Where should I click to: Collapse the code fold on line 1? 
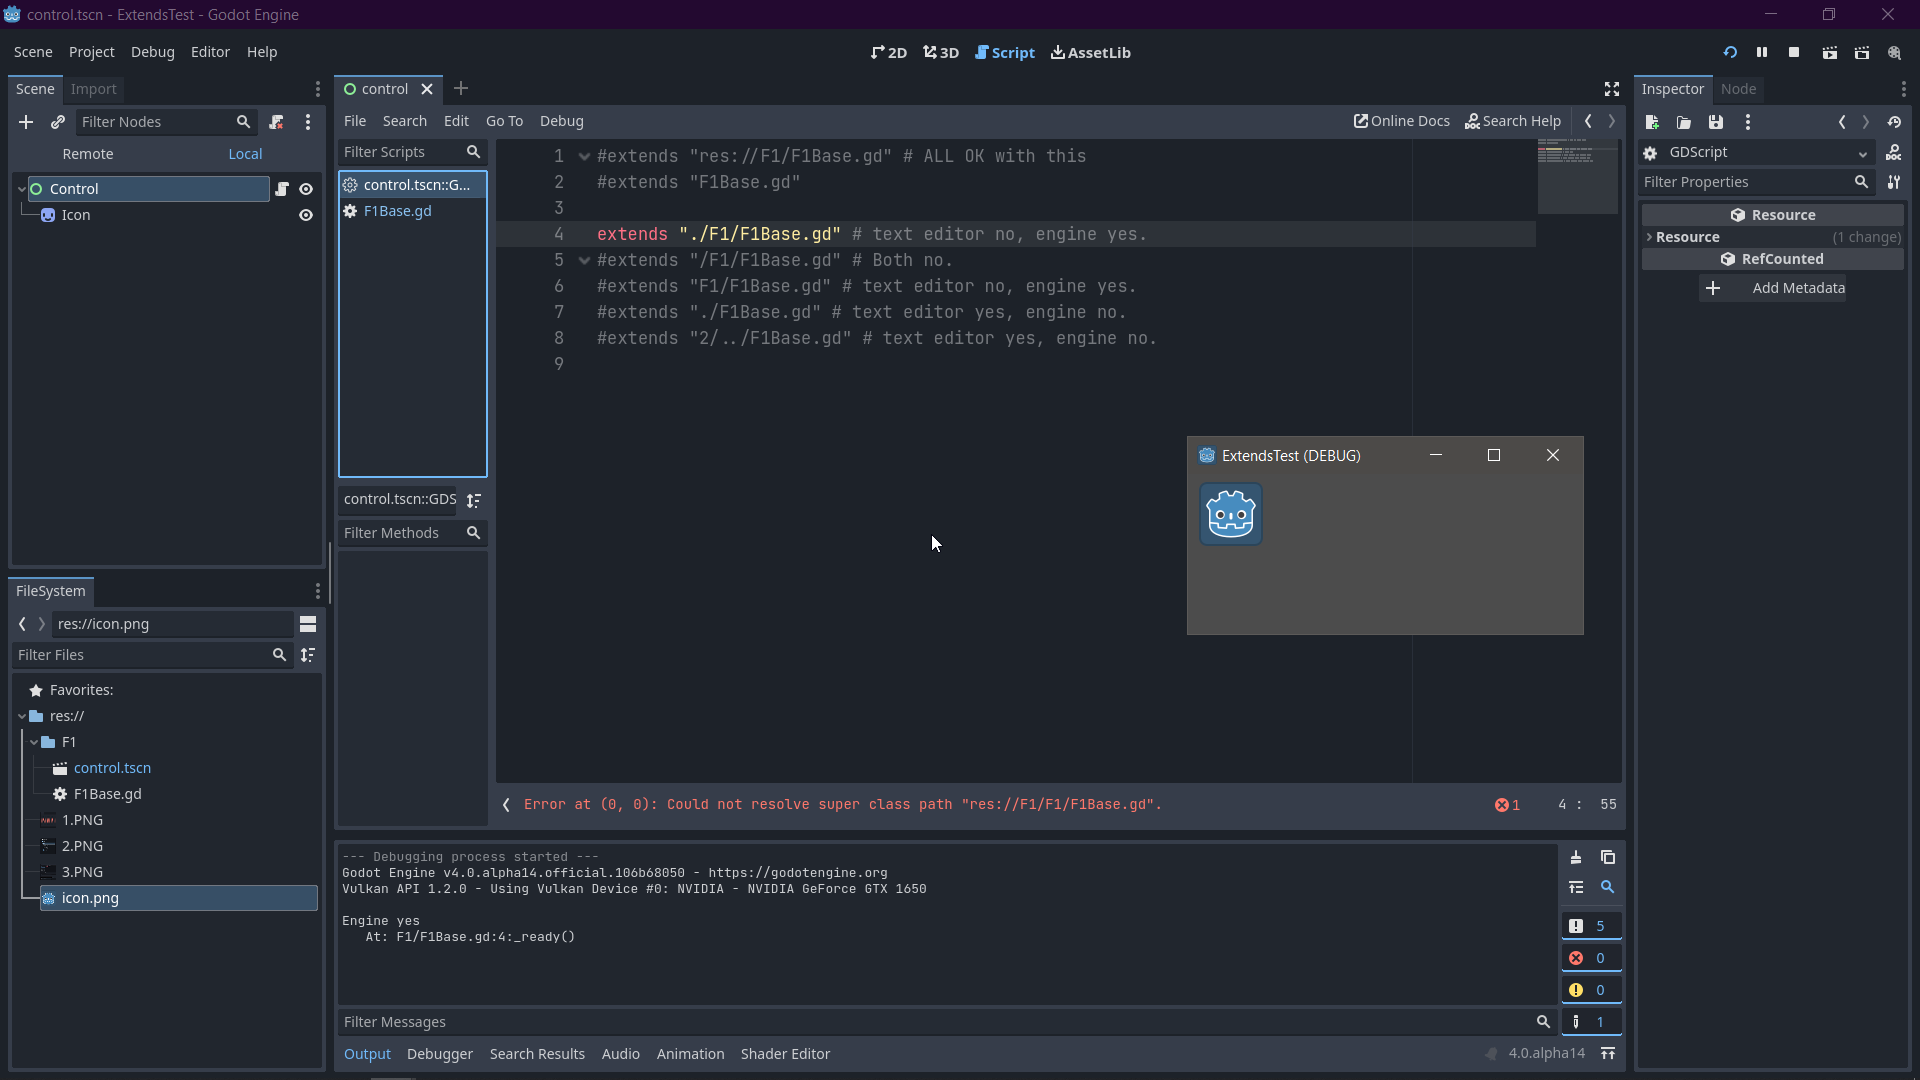584,156
